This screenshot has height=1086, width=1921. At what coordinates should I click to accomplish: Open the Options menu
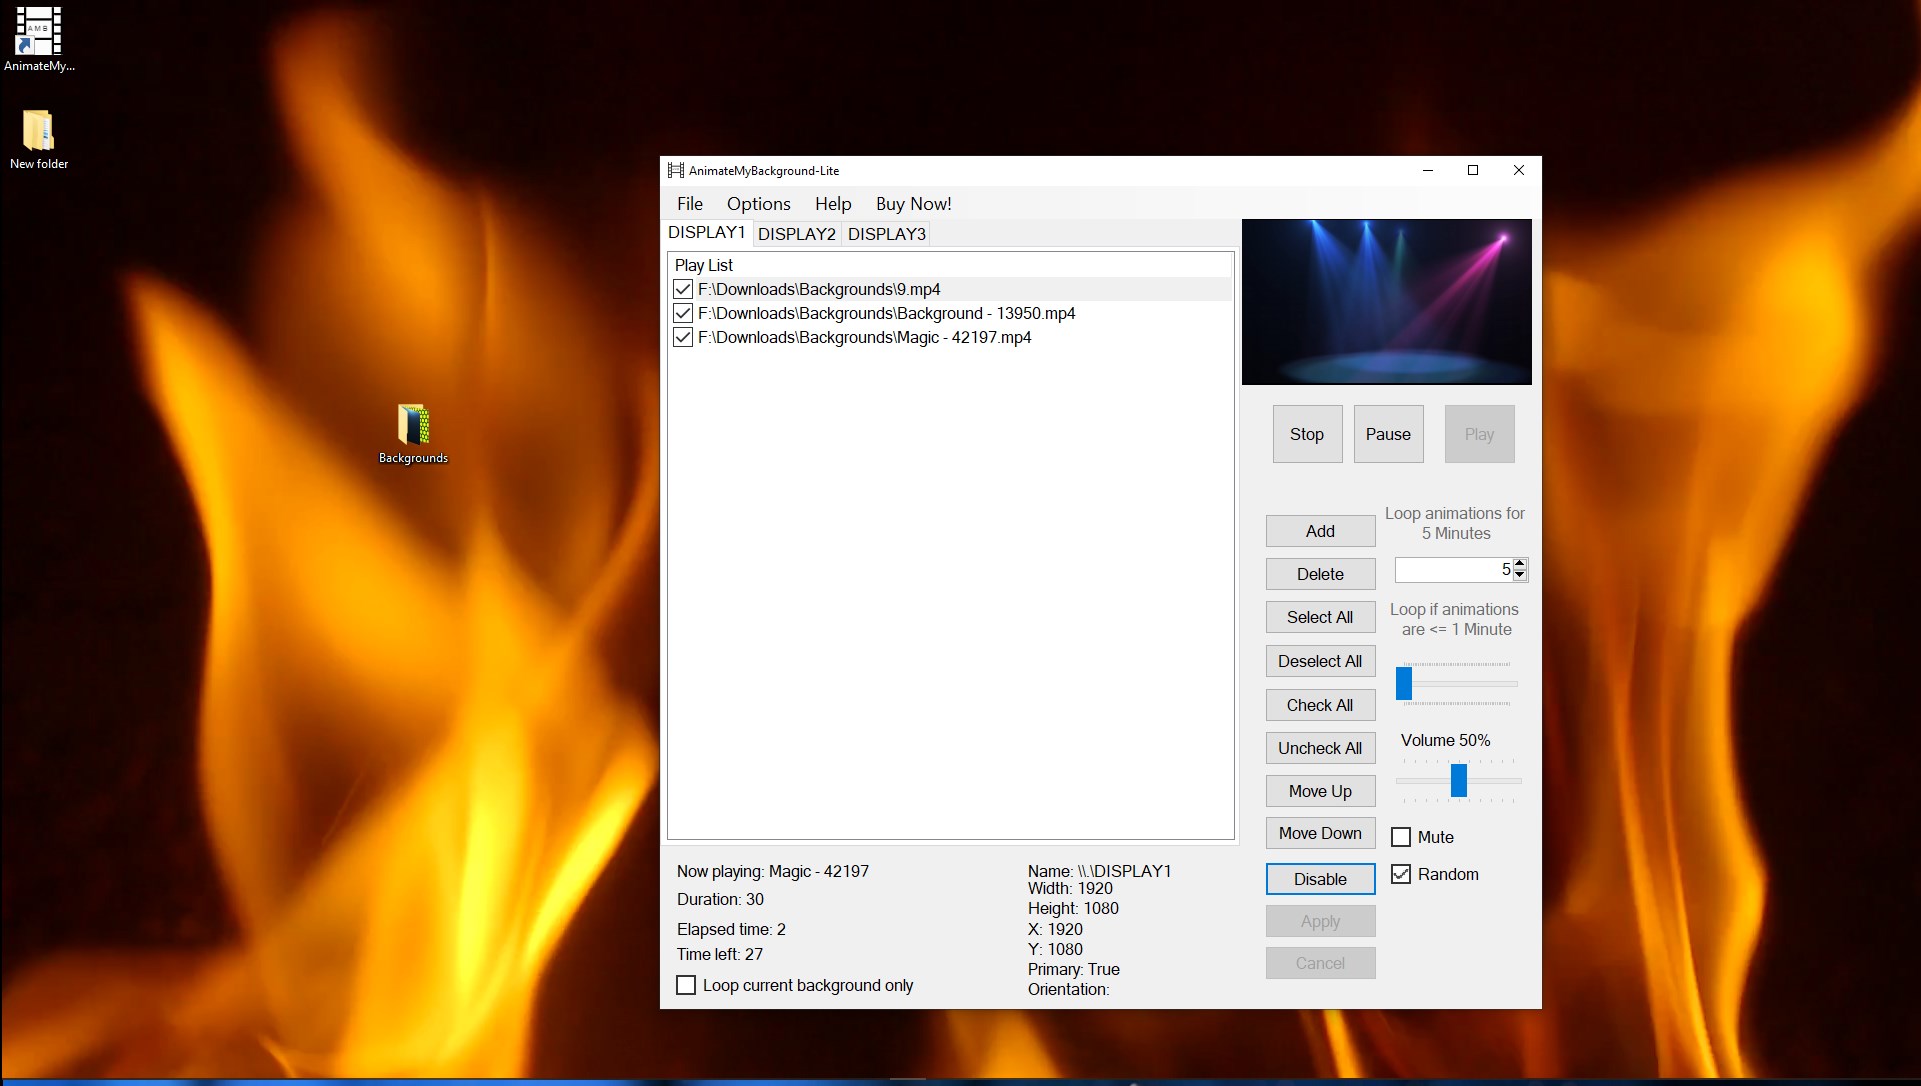coord(758,204)
